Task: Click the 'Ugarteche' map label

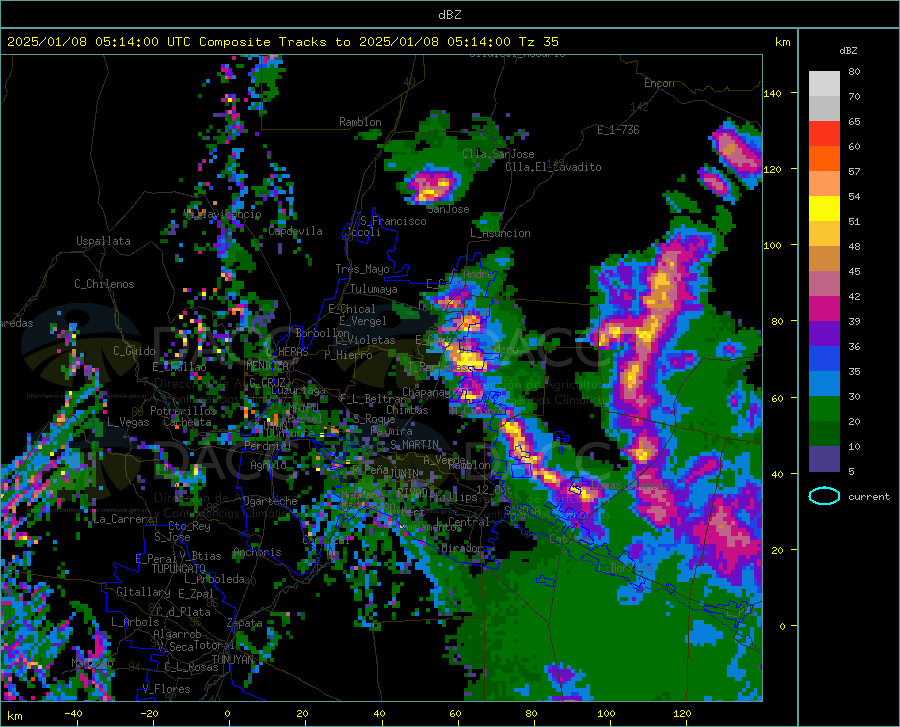Action: pos(270,501)
